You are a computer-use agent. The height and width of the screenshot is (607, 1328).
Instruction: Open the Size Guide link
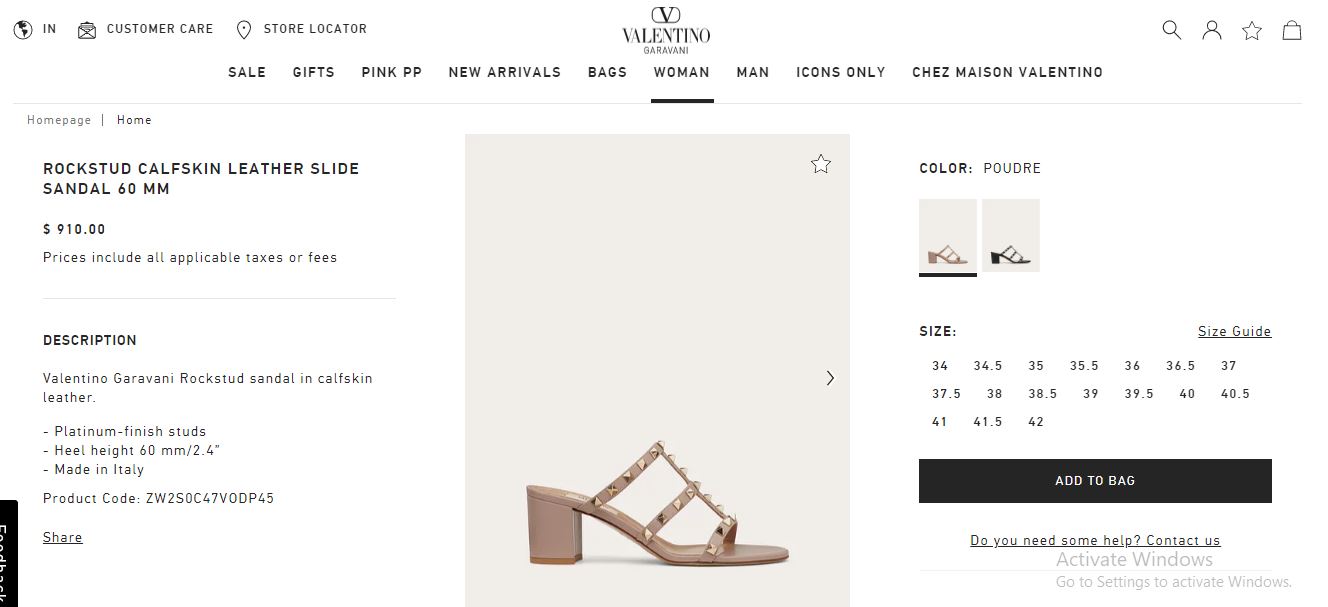point(1234,332)
